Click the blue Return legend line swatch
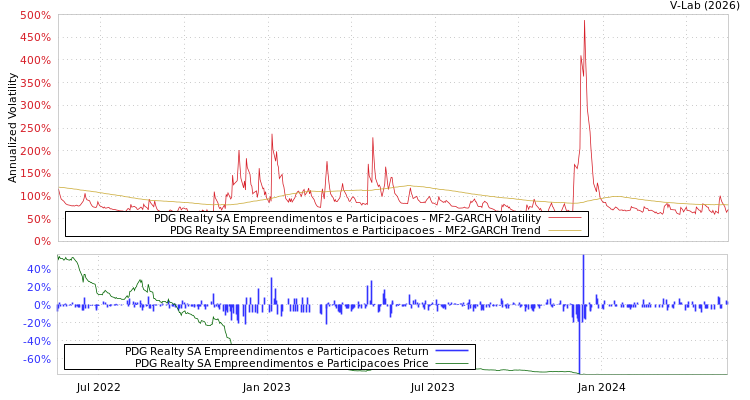This screenshot has width=750, height=400. click(452, 351)
